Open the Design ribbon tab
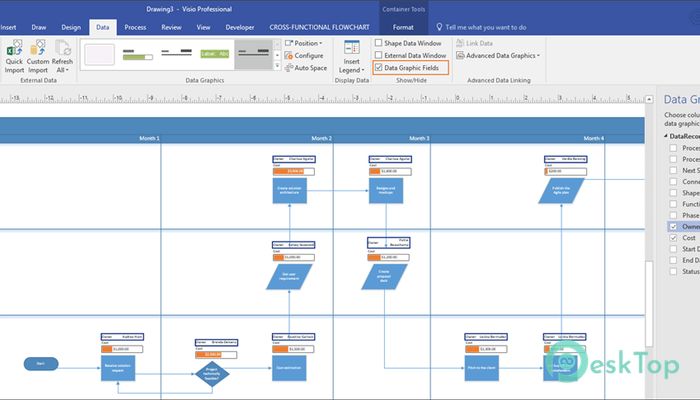This screenshot has width=700, height=400. point(71,27)
